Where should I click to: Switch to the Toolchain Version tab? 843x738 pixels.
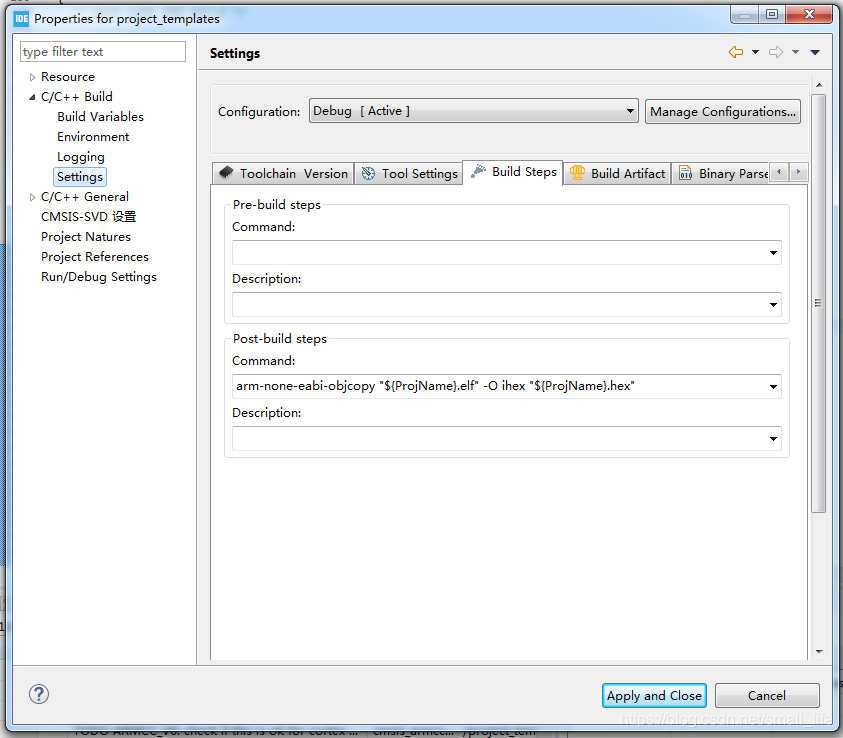click(x=283, y=174)
